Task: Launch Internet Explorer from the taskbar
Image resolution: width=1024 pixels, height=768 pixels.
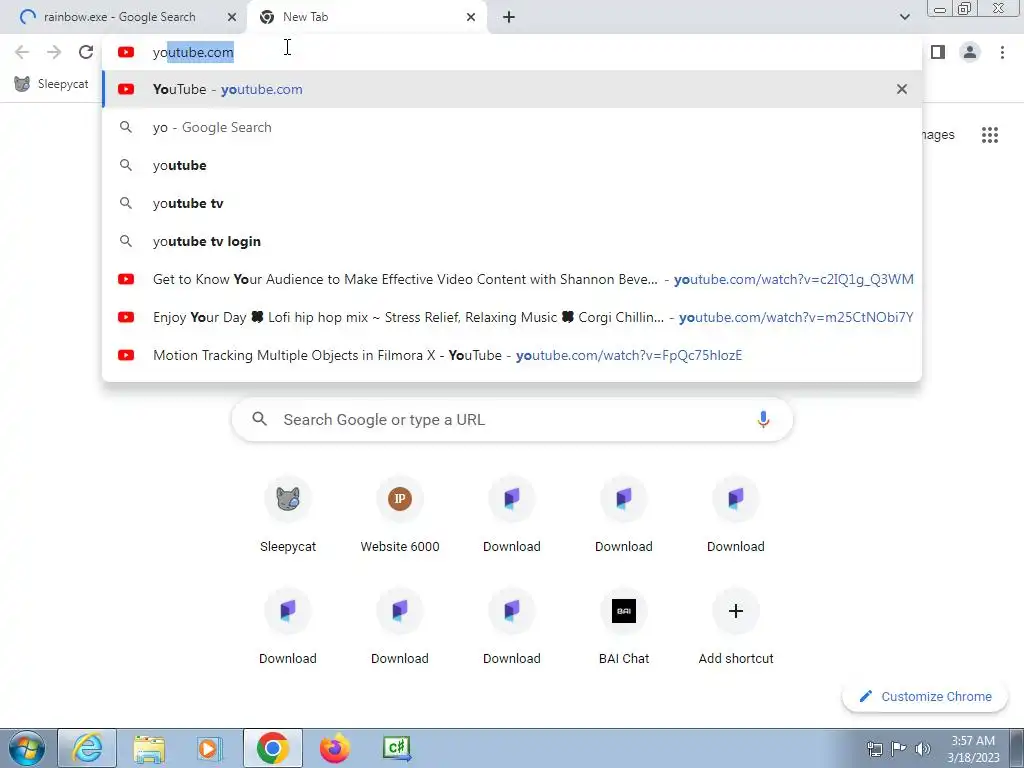Action: point(88,748)
